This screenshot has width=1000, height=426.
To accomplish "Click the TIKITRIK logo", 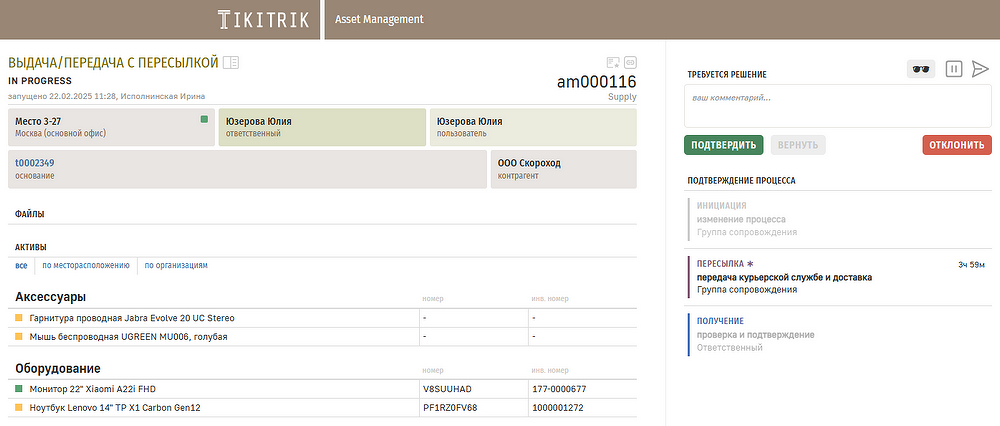I will 263,19.
